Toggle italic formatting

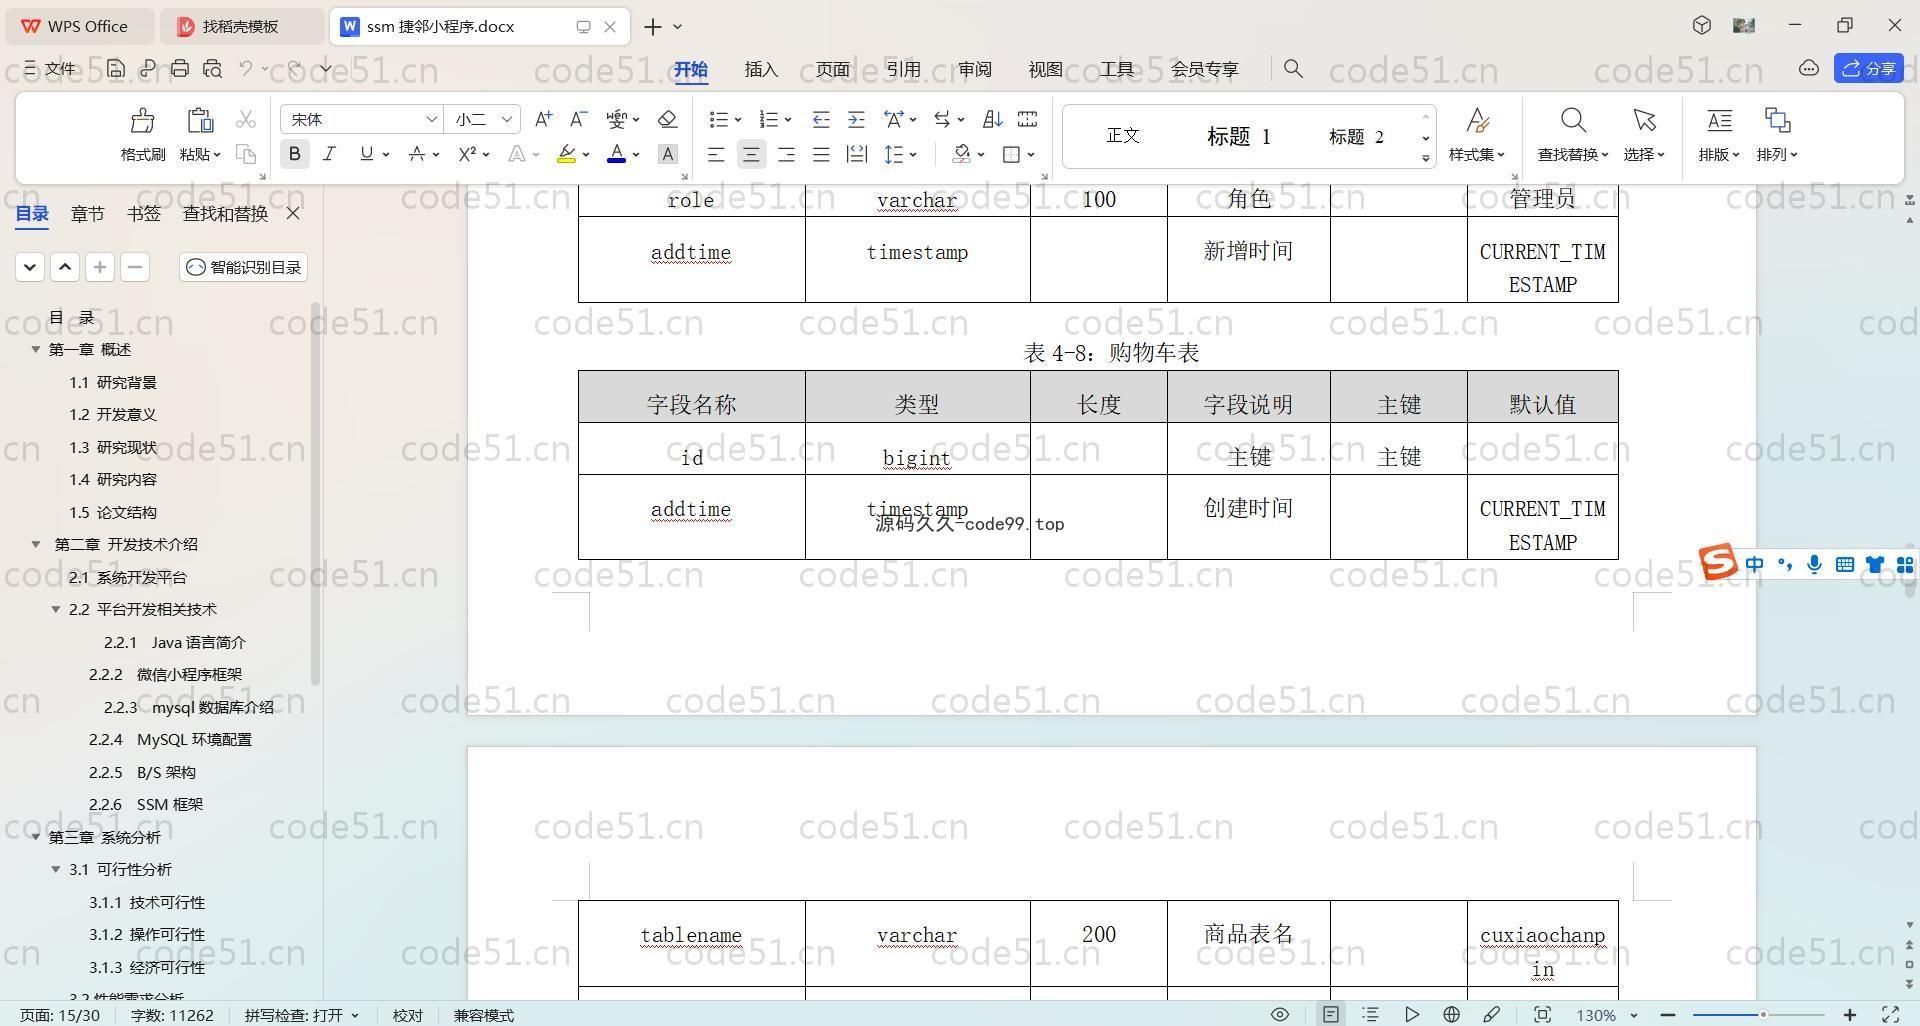329,154
